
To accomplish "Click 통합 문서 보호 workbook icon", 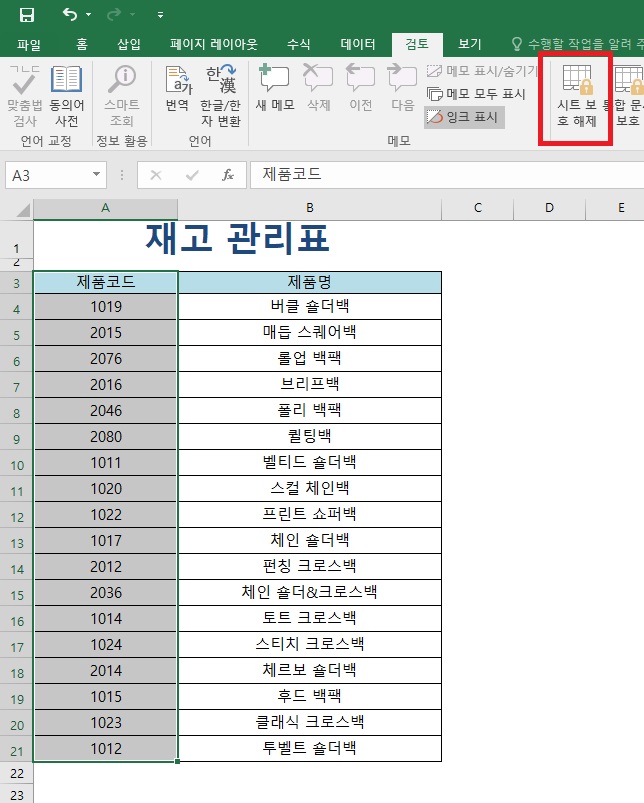I will 628,96.
